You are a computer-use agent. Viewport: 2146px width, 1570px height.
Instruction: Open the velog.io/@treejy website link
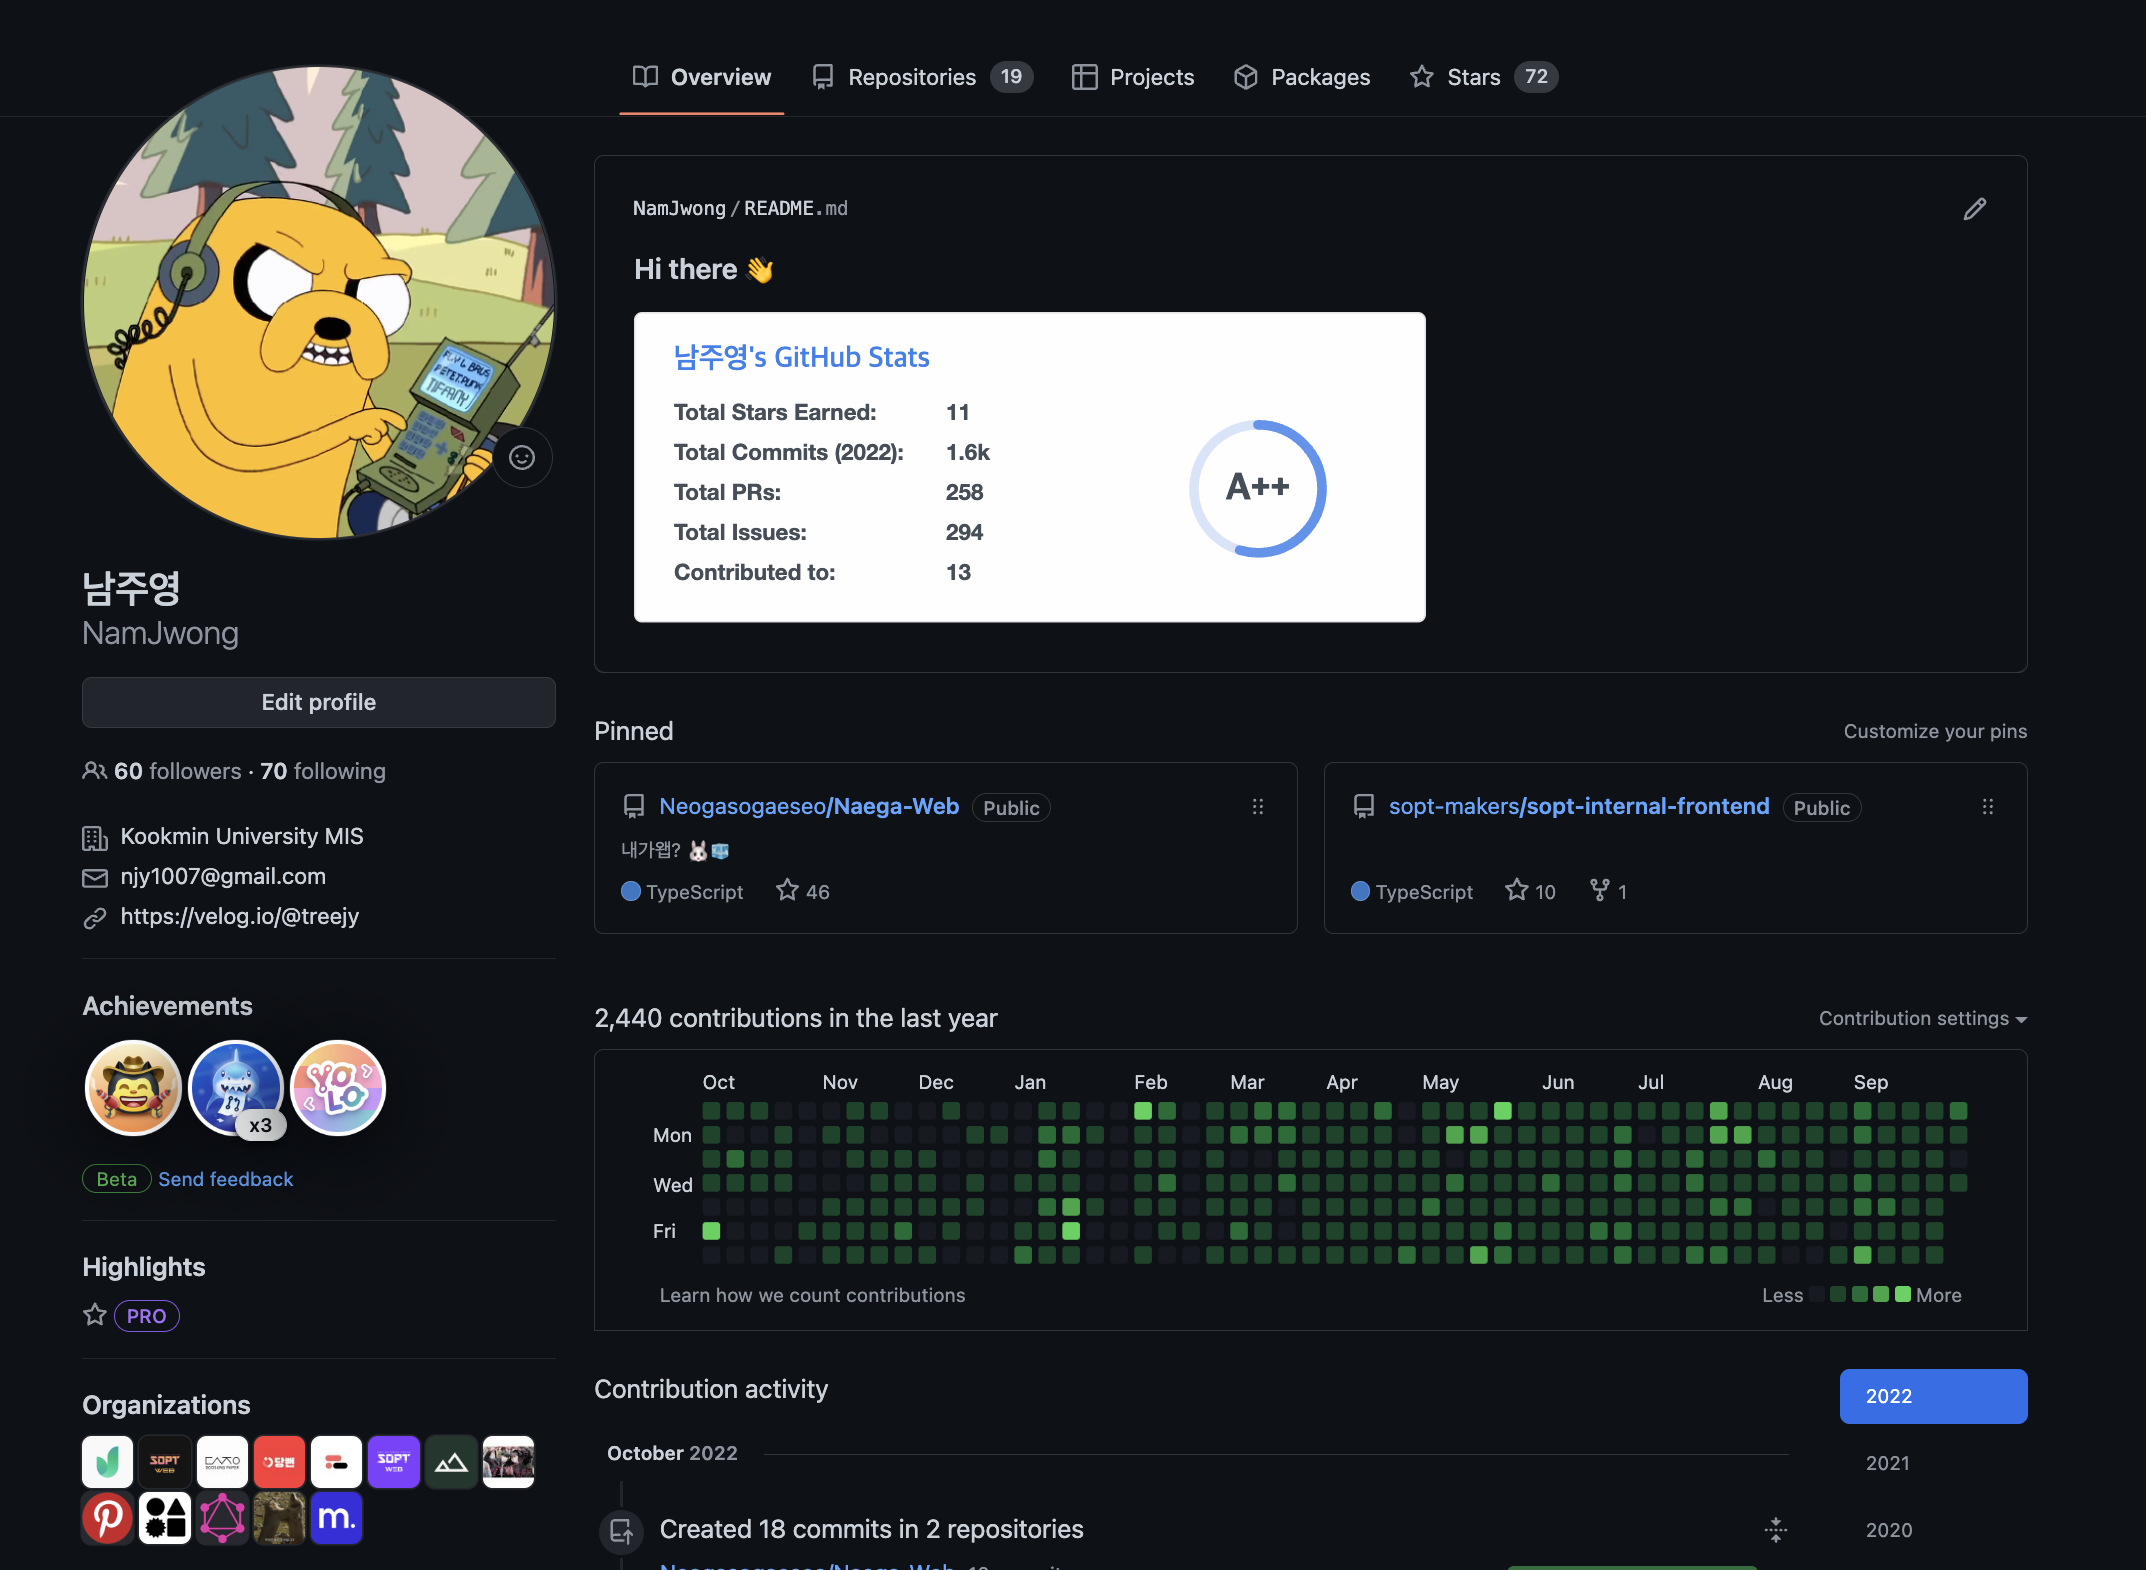coord(239,916)
